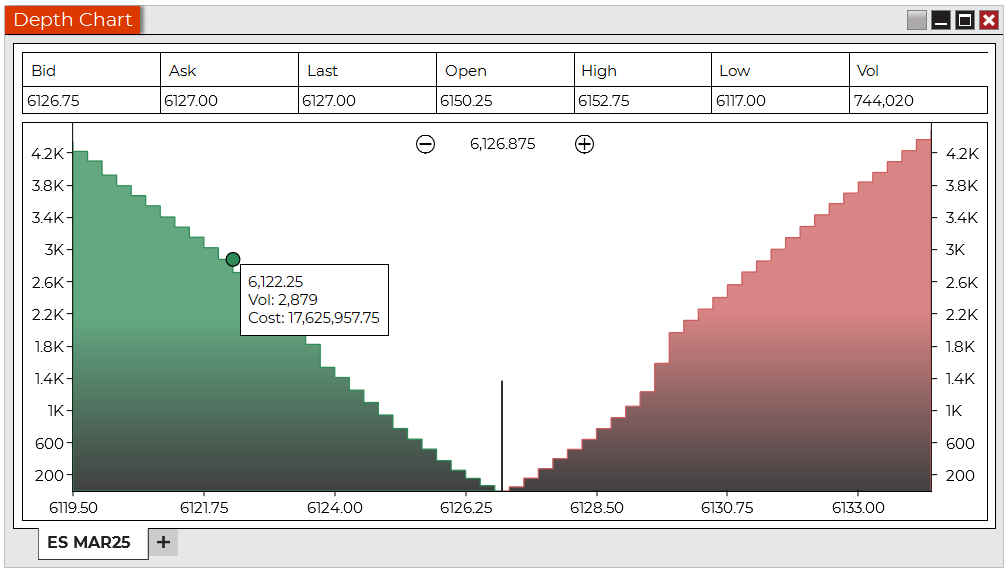Click the tooltip price 6,122.25

tap(276, 281)
